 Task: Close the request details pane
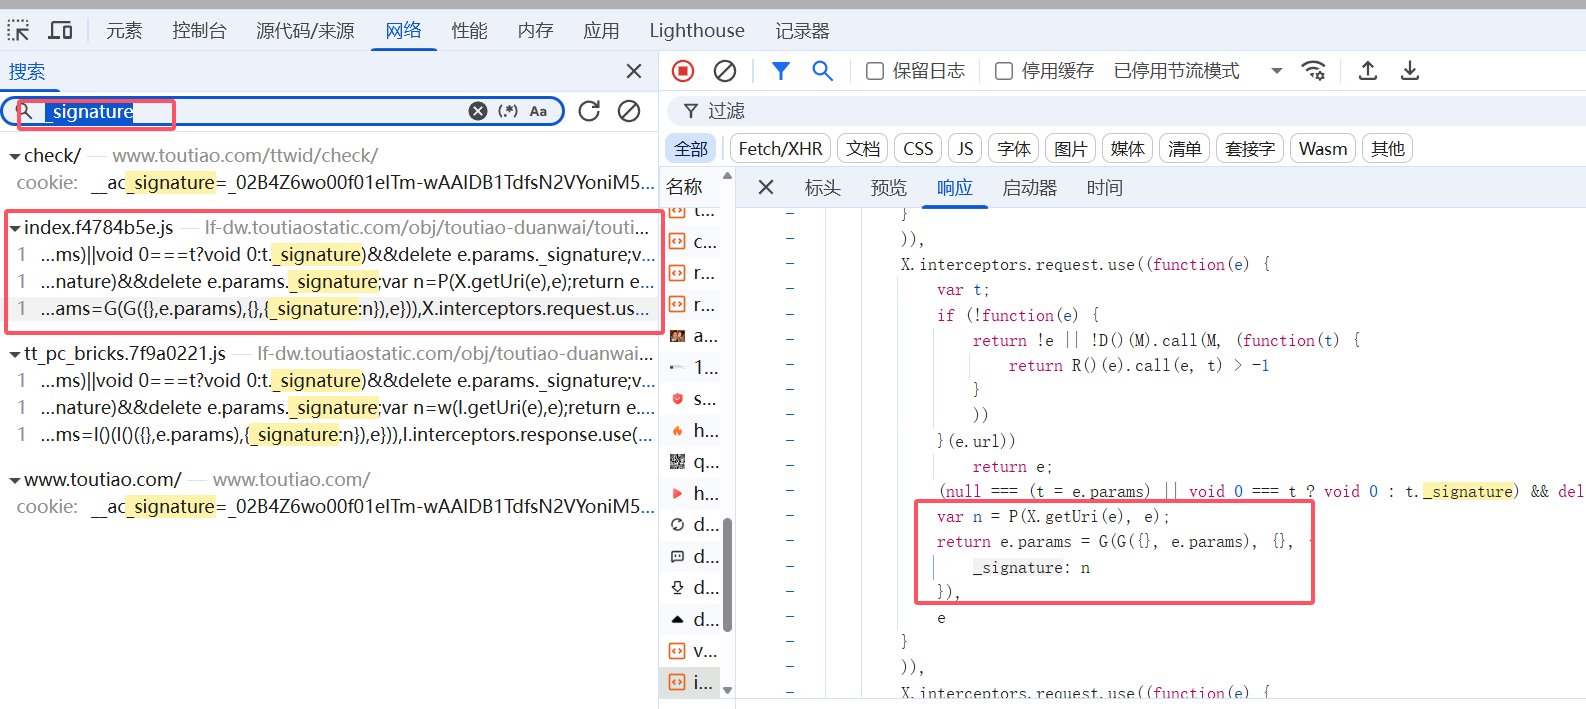[766, 187]
